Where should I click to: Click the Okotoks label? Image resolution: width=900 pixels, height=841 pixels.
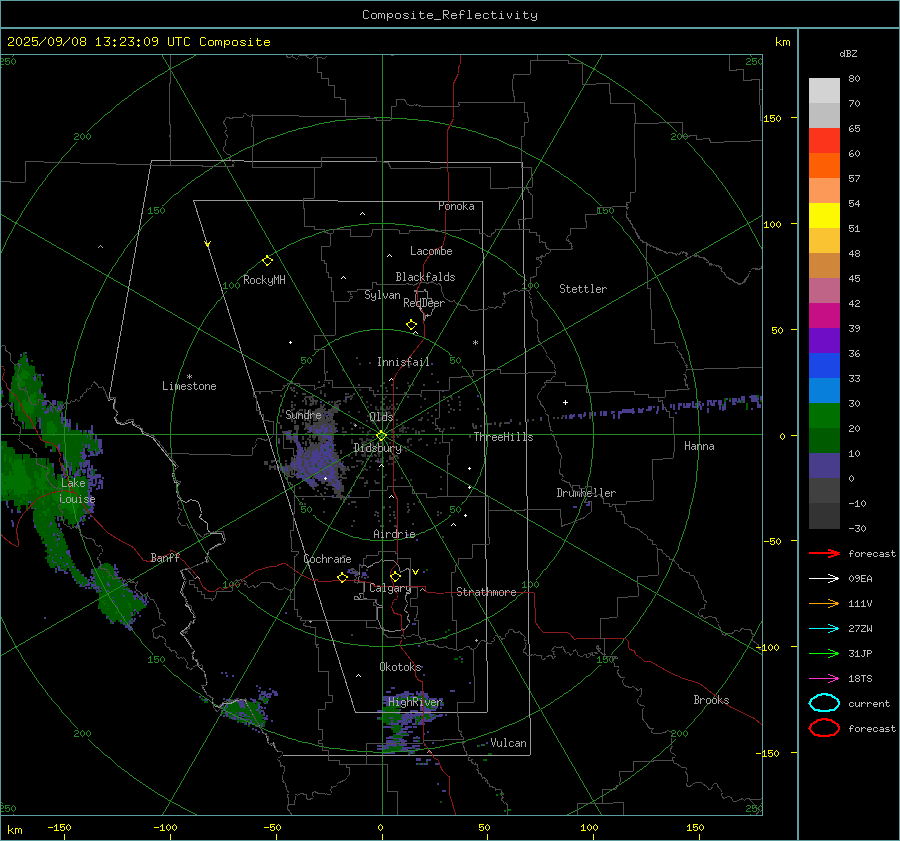coord(400,667)
